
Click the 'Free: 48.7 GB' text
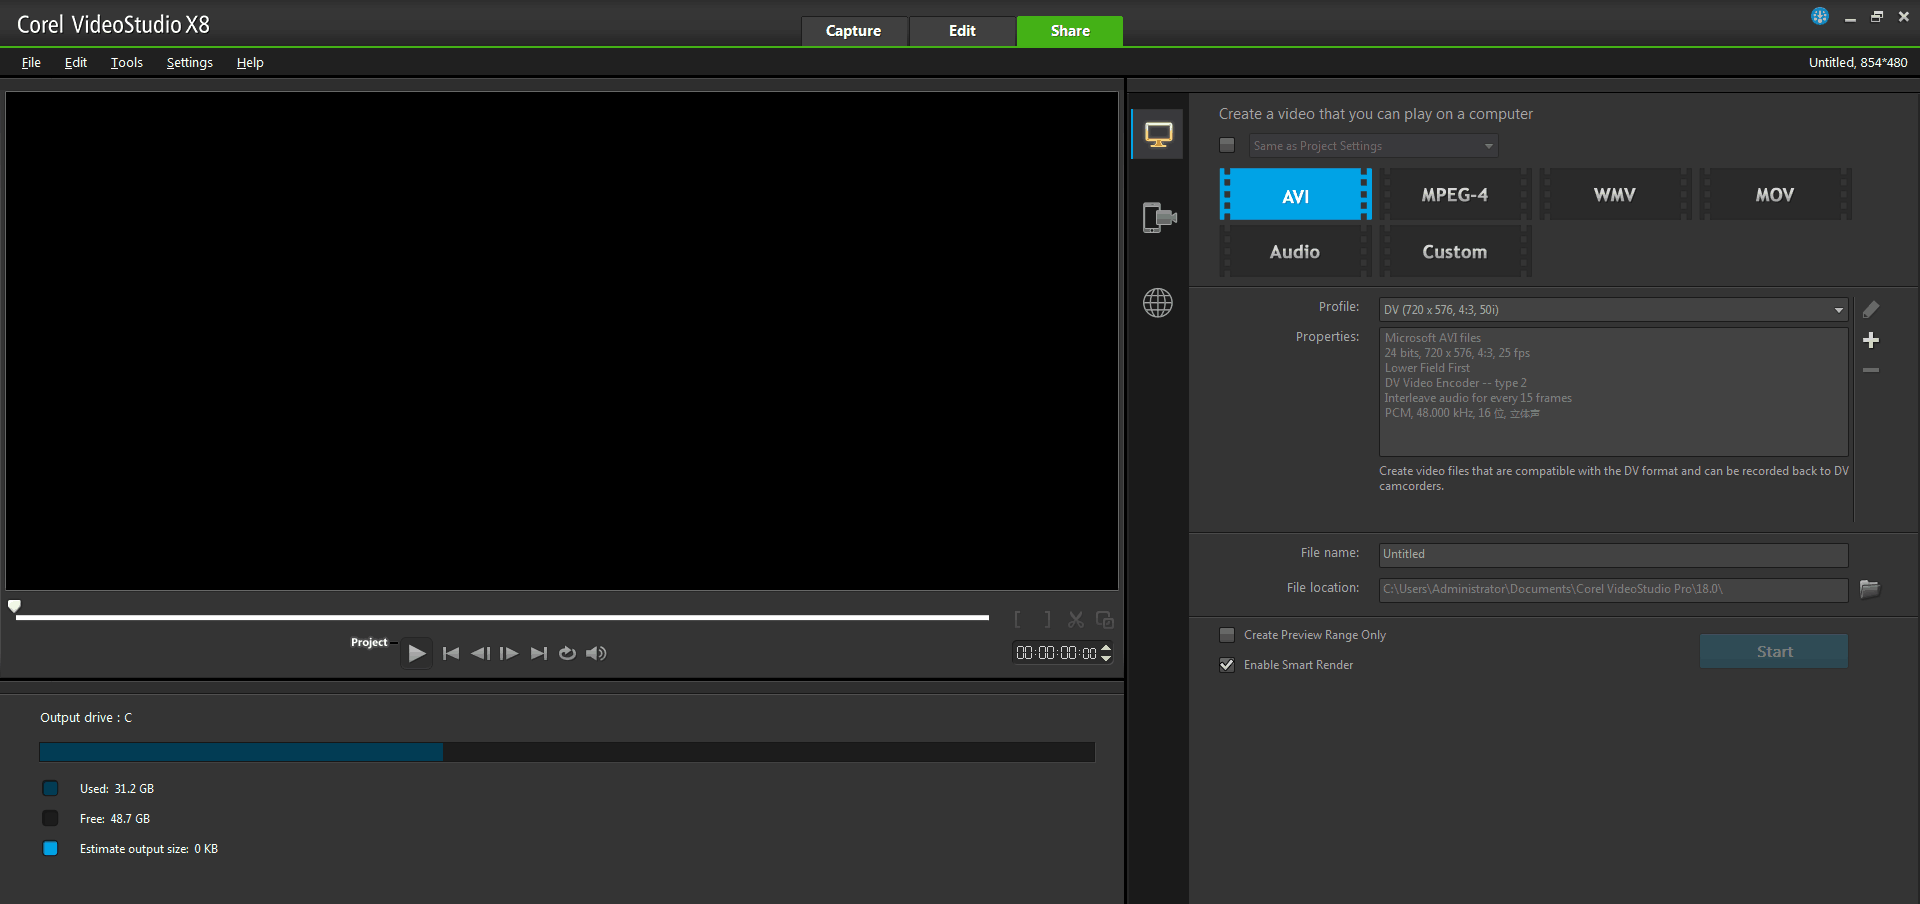coord(115,819)
